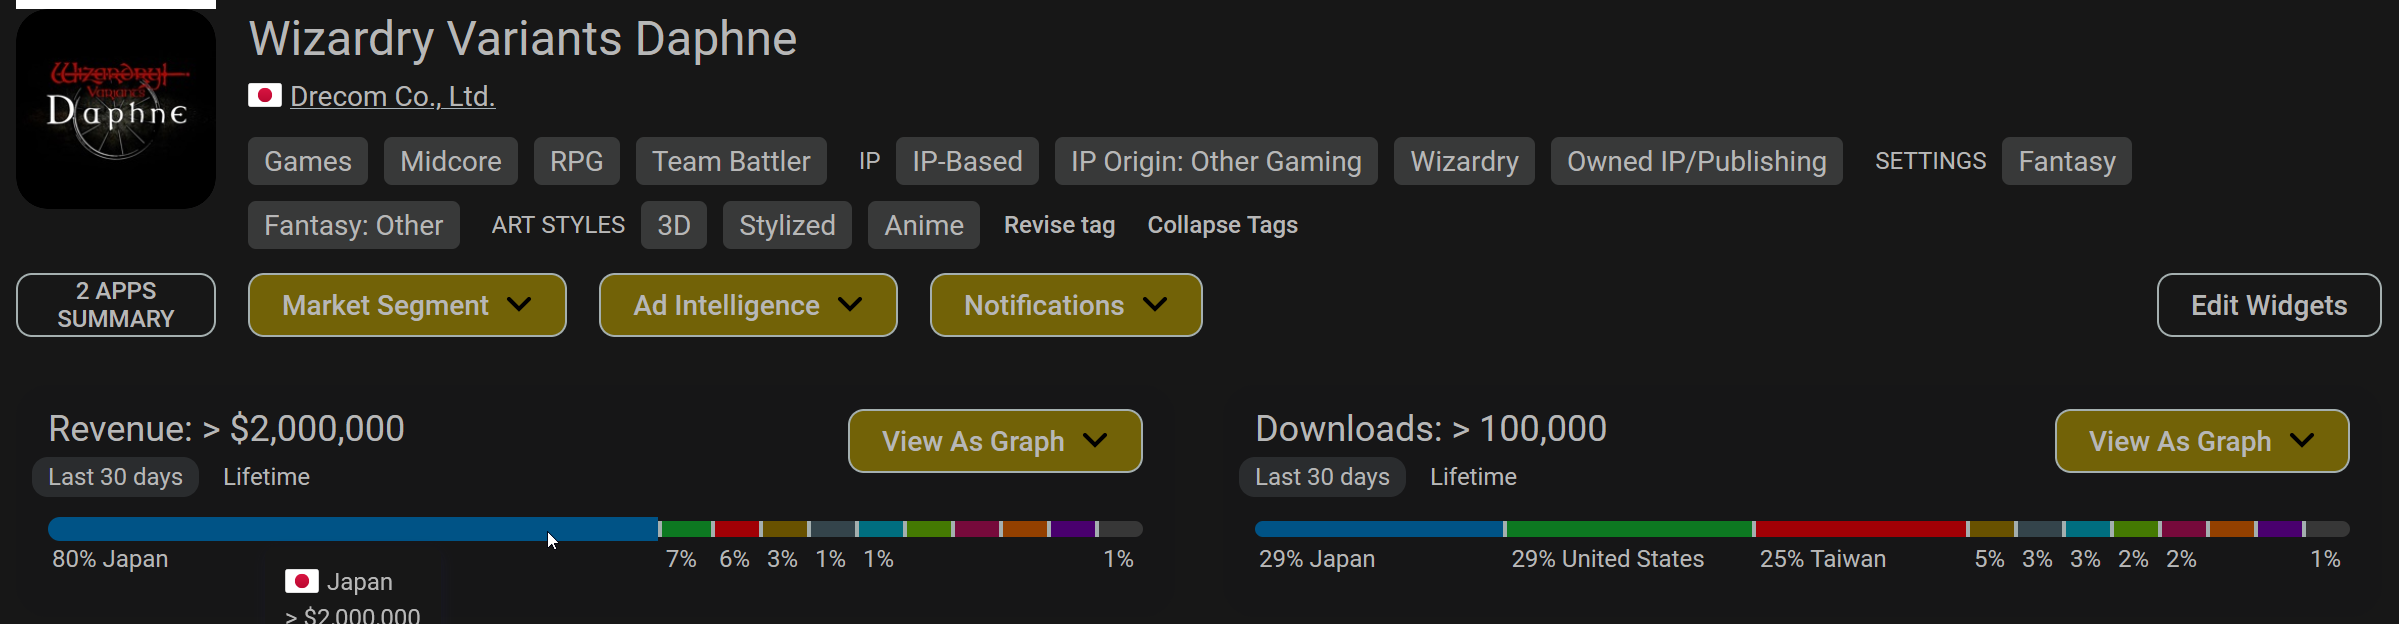Open Downloads View As Graph dropdown
Screen dimensions: 2399x624
(2202, 441)
